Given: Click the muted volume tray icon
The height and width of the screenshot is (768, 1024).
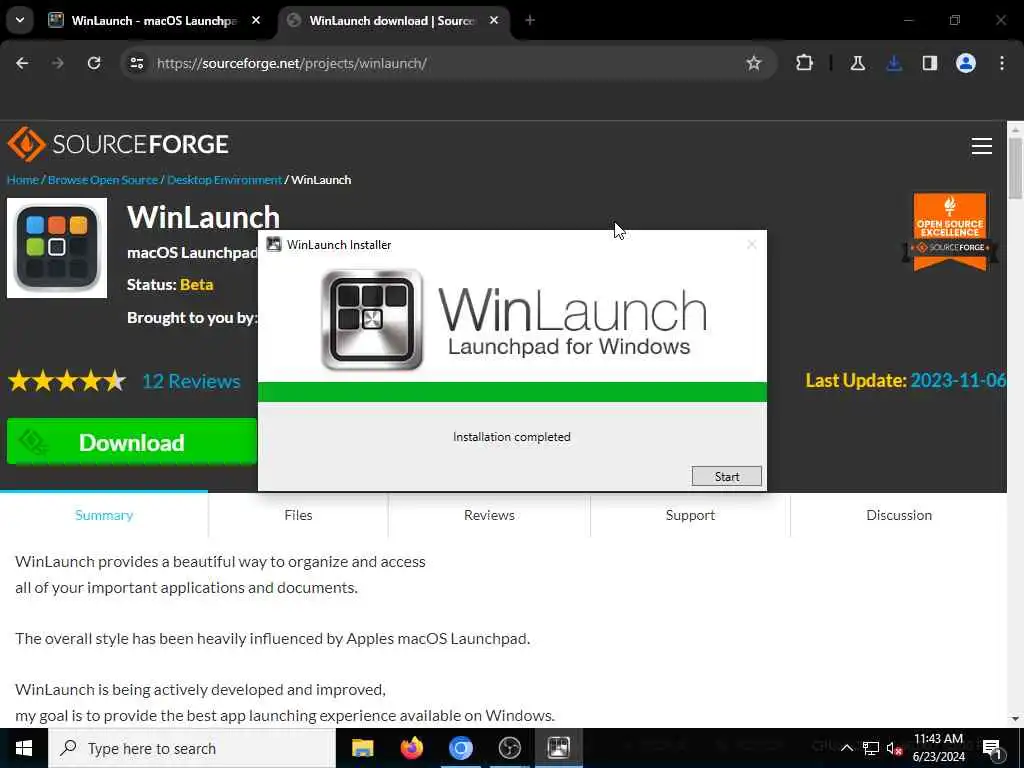Looking at the screenshot, I should pos(894,748).
